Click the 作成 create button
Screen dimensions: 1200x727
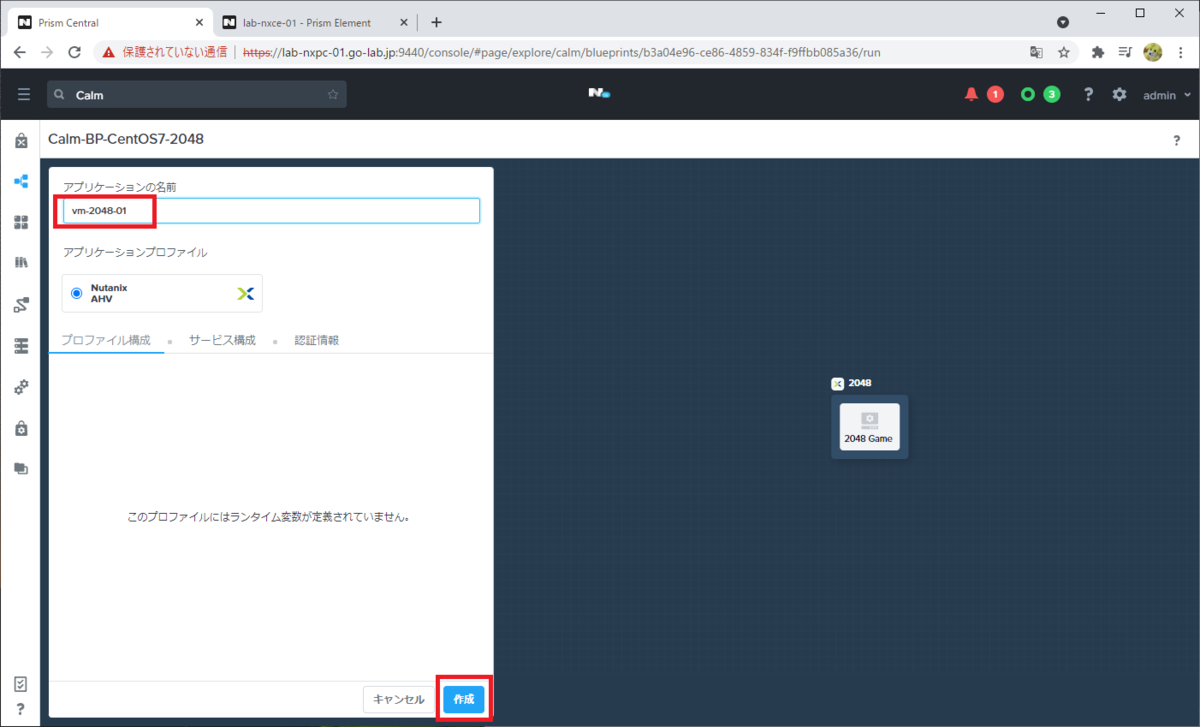[x=464, y=699]
